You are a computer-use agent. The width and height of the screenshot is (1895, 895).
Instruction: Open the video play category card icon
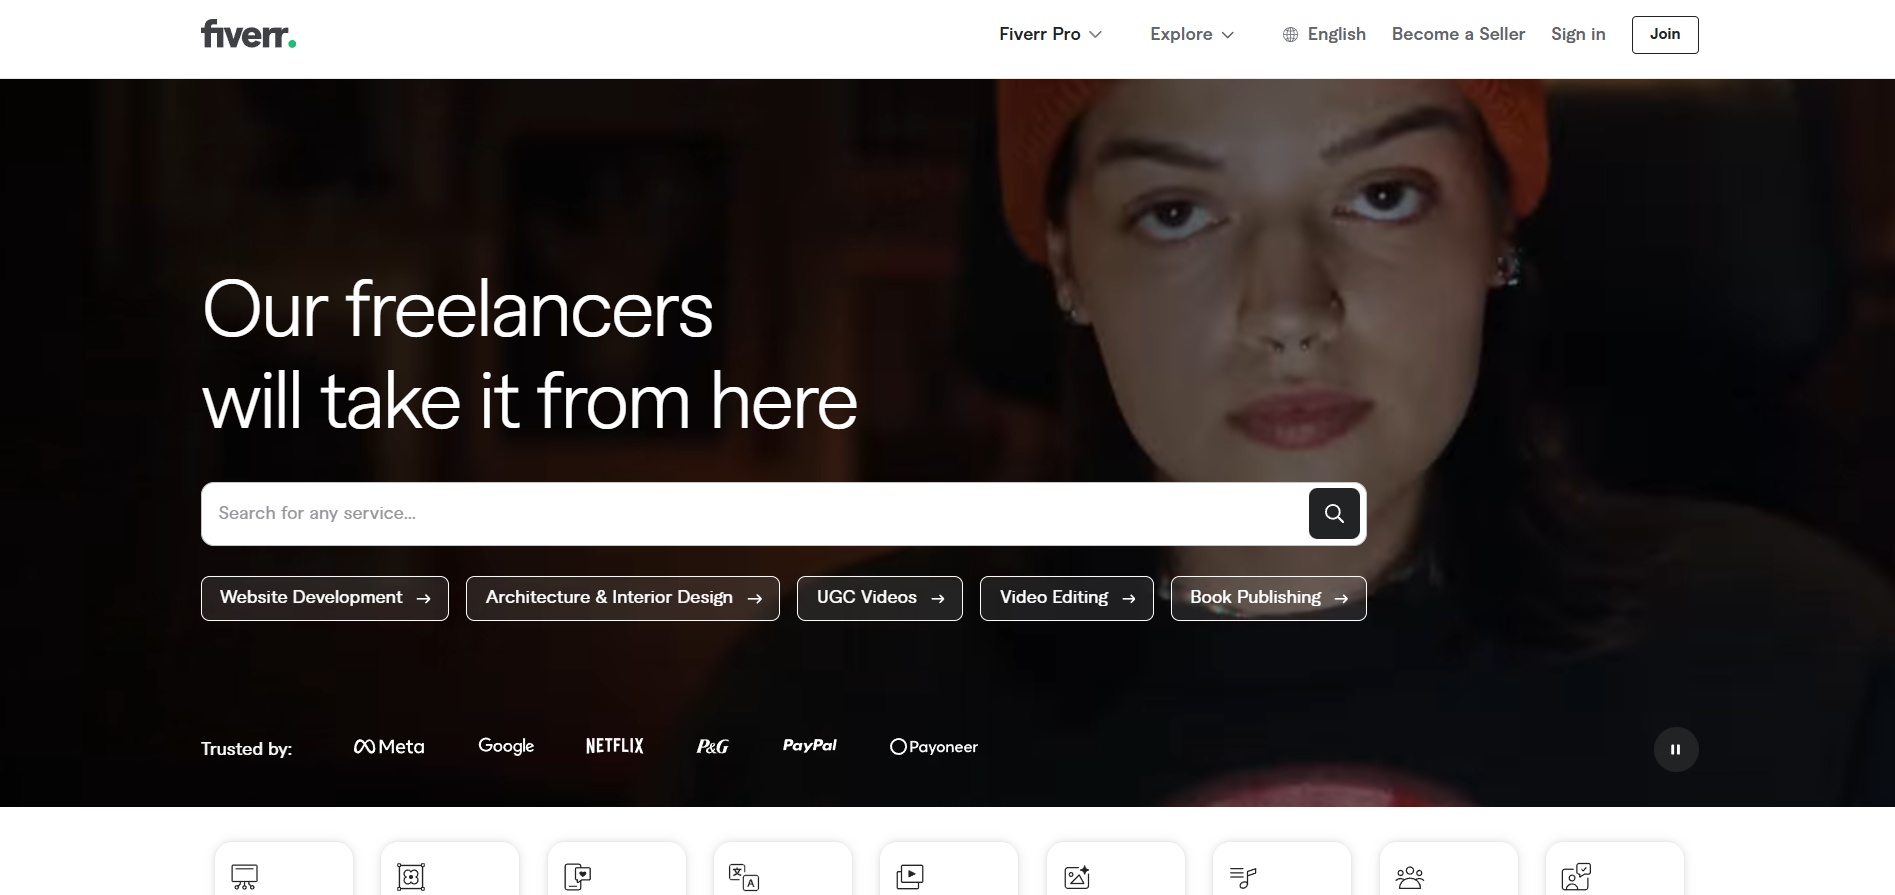(910, 876)
